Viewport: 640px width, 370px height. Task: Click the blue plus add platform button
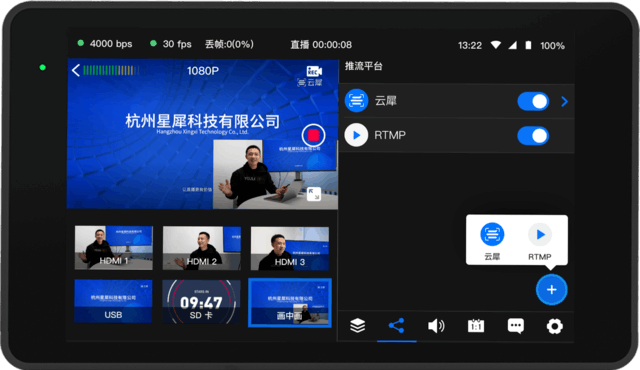pos(551,290)
